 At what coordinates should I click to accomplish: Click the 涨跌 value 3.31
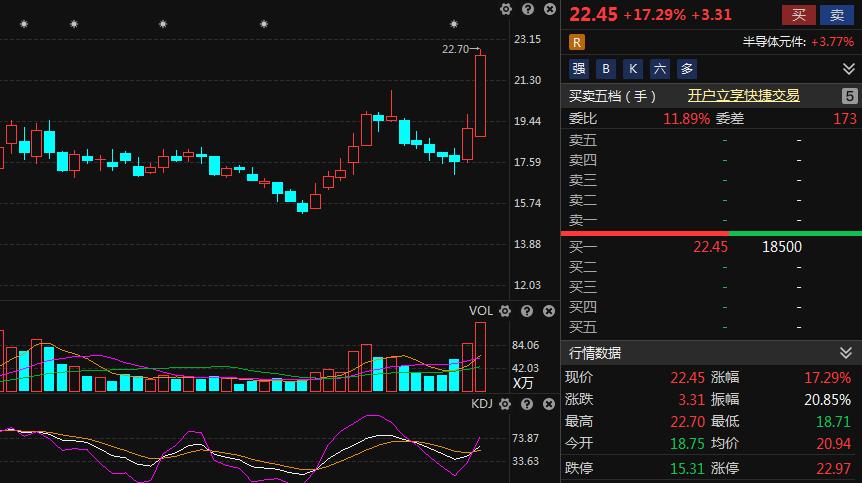[x=691, y=399]
